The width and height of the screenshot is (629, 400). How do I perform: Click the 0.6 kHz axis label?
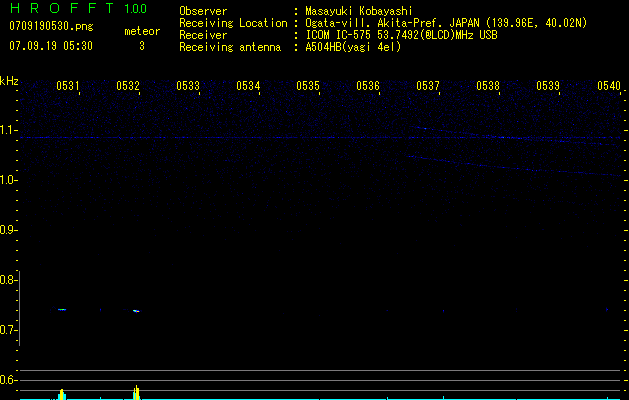click(8, 380)
